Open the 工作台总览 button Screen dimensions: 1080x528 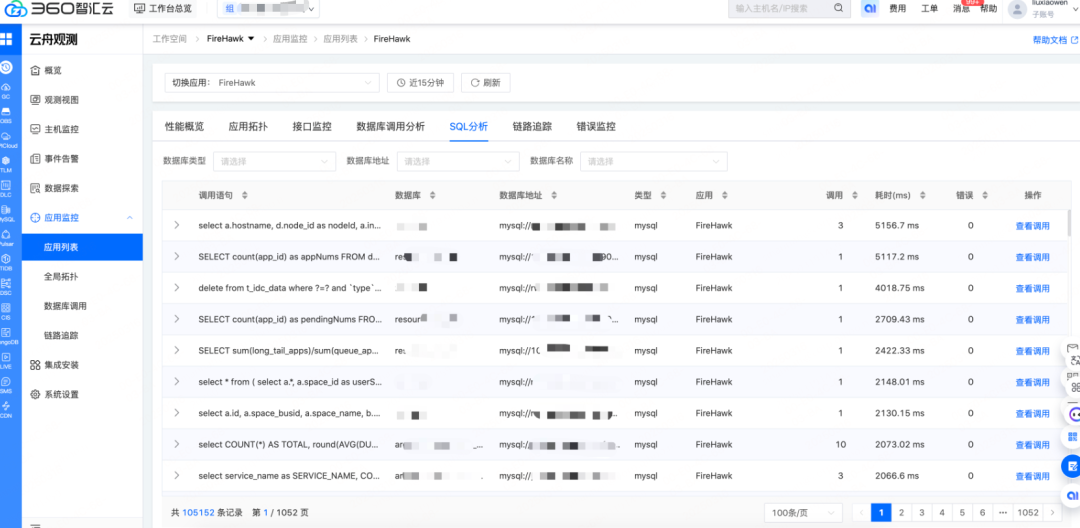(x=163, y=9)
